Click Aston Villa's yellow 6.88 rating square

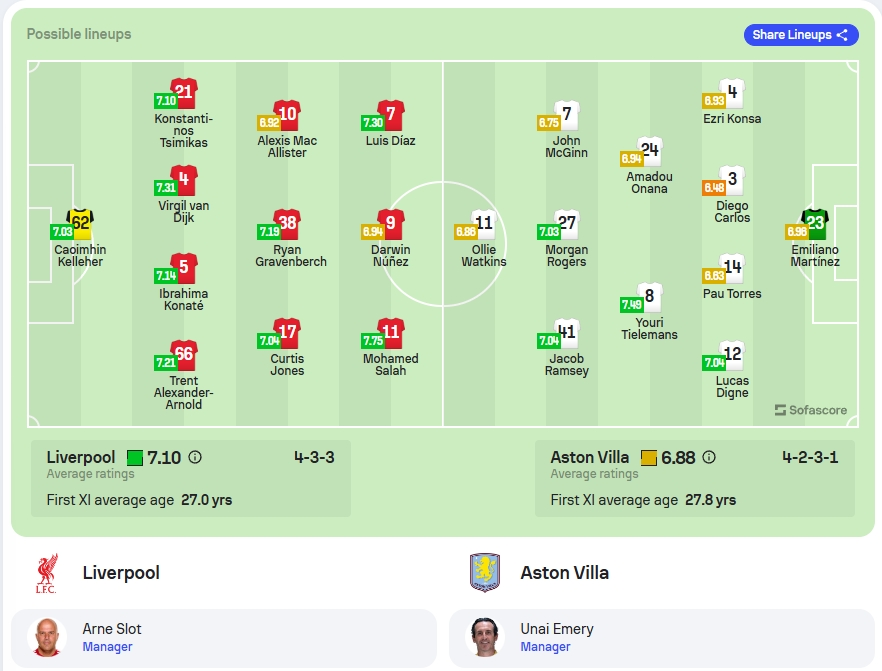point(649,458)
